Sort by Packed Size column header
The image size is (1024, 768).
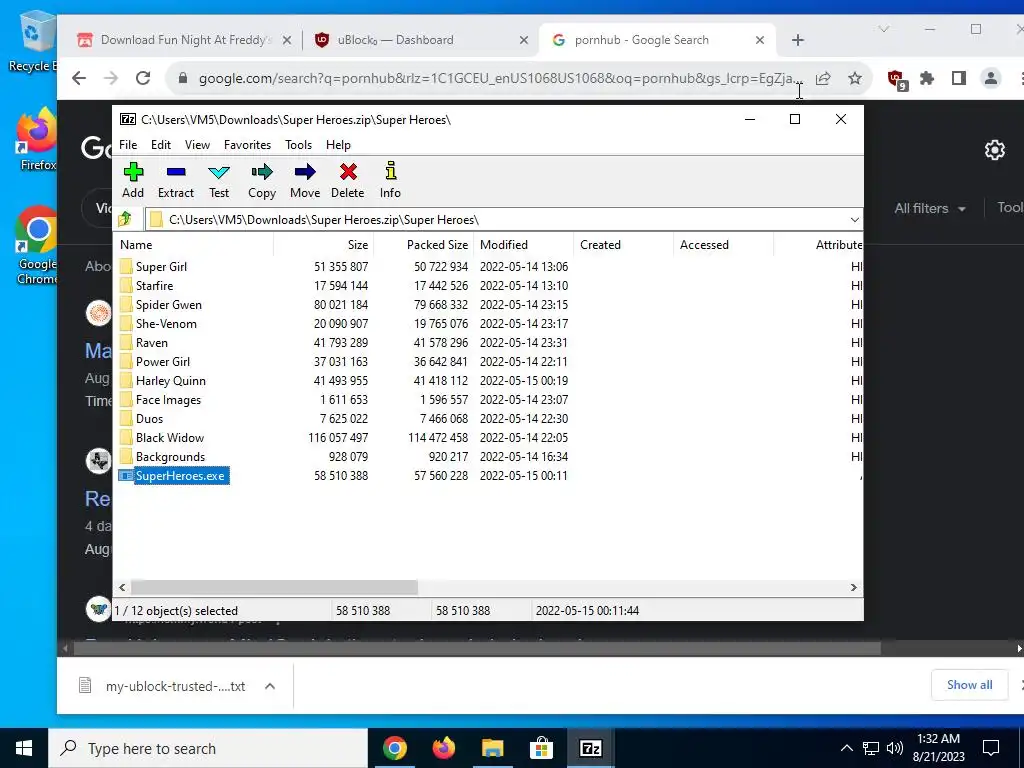pos(424,245)
